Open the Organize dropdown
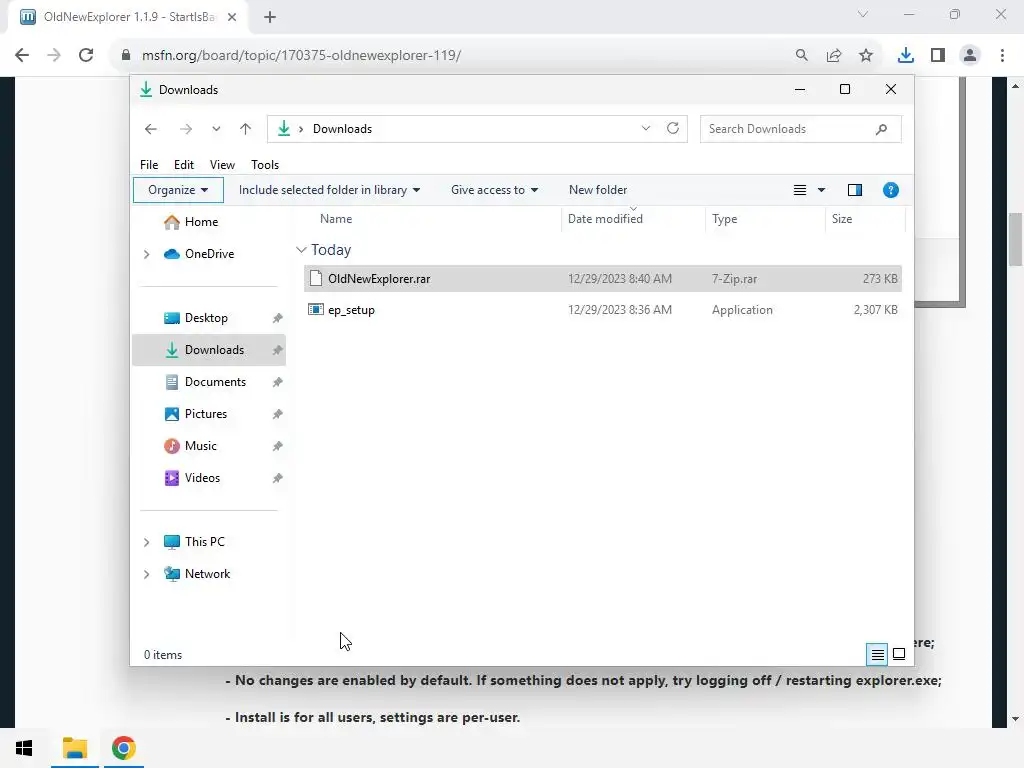 coord(178,190)
